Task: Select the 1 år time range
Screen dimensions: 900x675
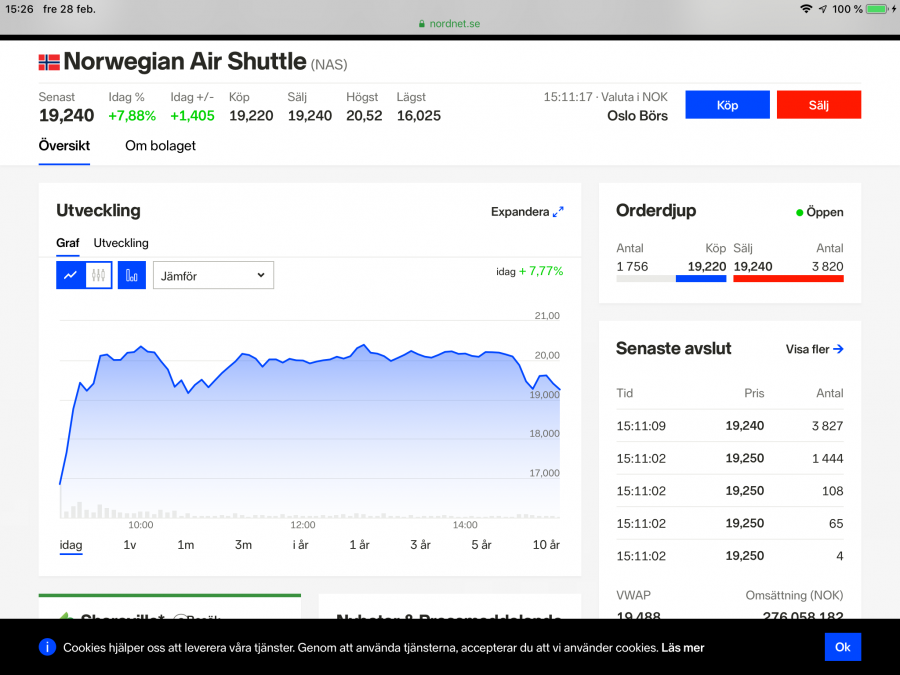Action: (x=359, y=545)
